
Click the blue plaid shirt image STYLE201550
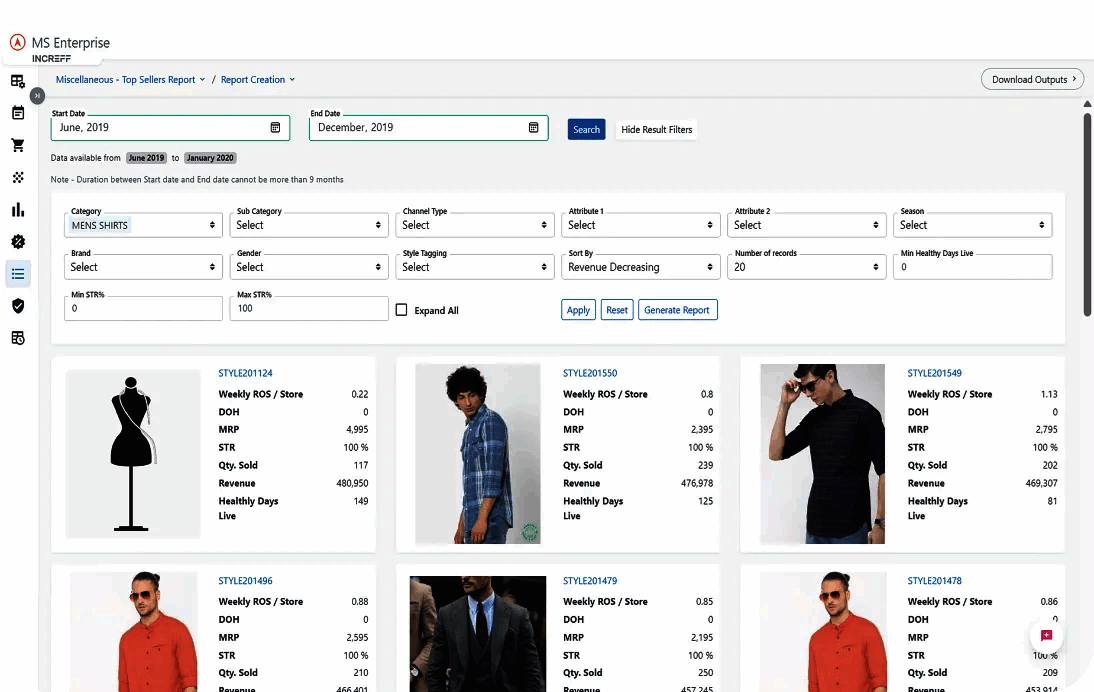pyautogui.click(x=478, y=453)
